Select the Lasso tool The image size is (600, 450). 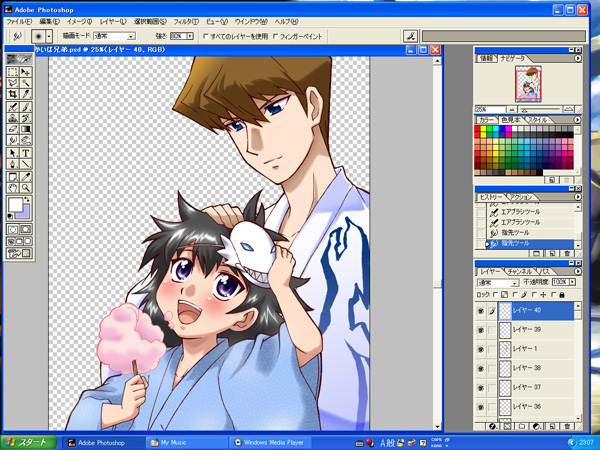tap(13, 83)
